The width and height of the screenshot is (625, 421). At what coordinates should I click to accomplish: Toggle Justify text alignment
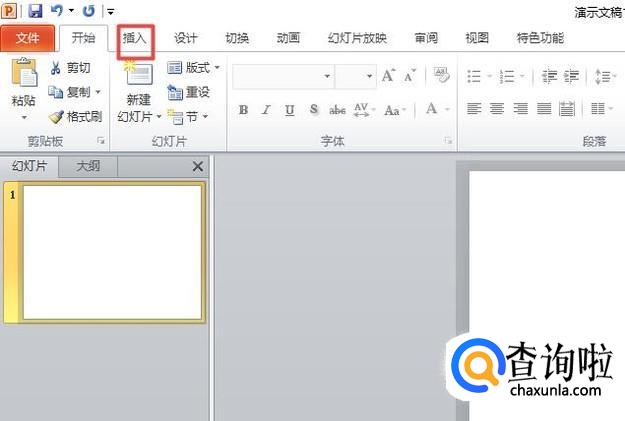544,108
